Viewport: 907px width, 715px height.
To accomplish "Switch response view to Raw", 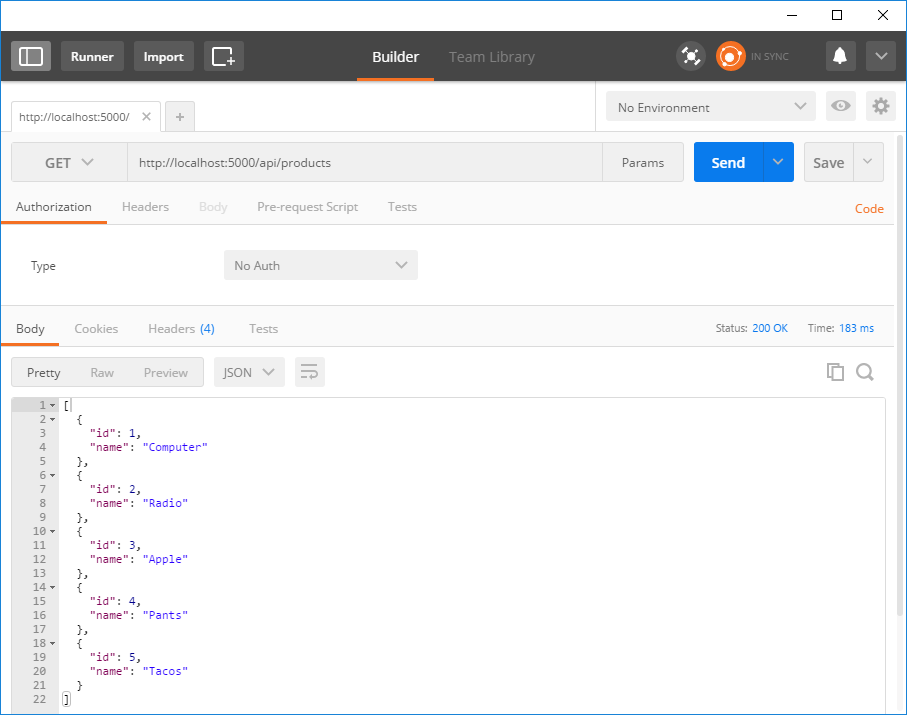I will coord(102,372).
